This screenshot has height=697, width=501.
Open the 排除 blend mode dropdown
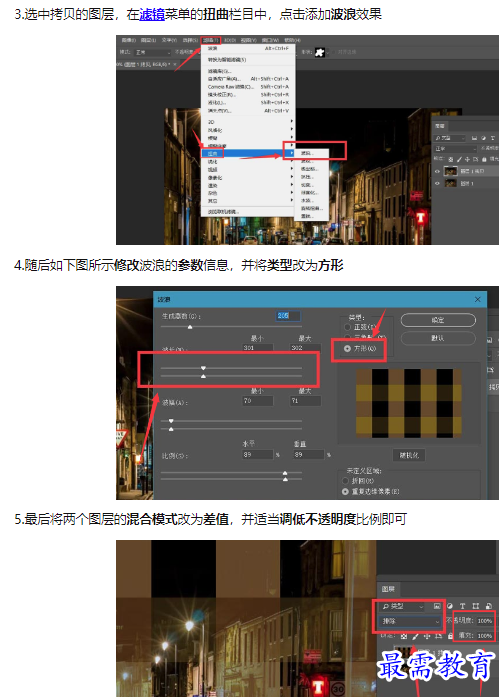[409, 621]
